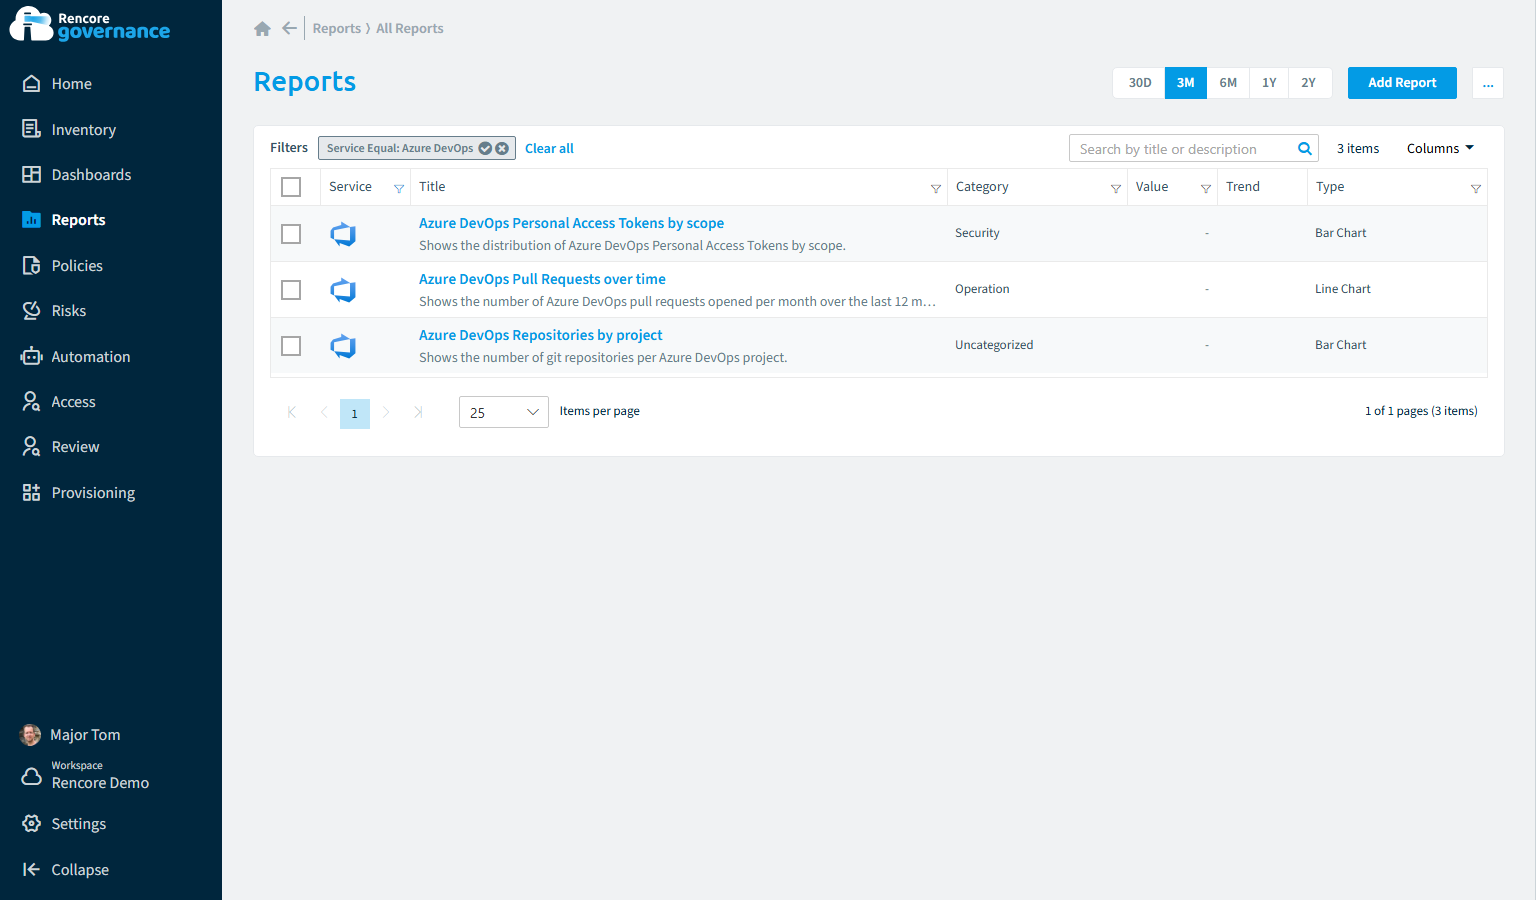Click the search magnifier icon
This screenshot has width=1536, height=900.
point(1305,149)
